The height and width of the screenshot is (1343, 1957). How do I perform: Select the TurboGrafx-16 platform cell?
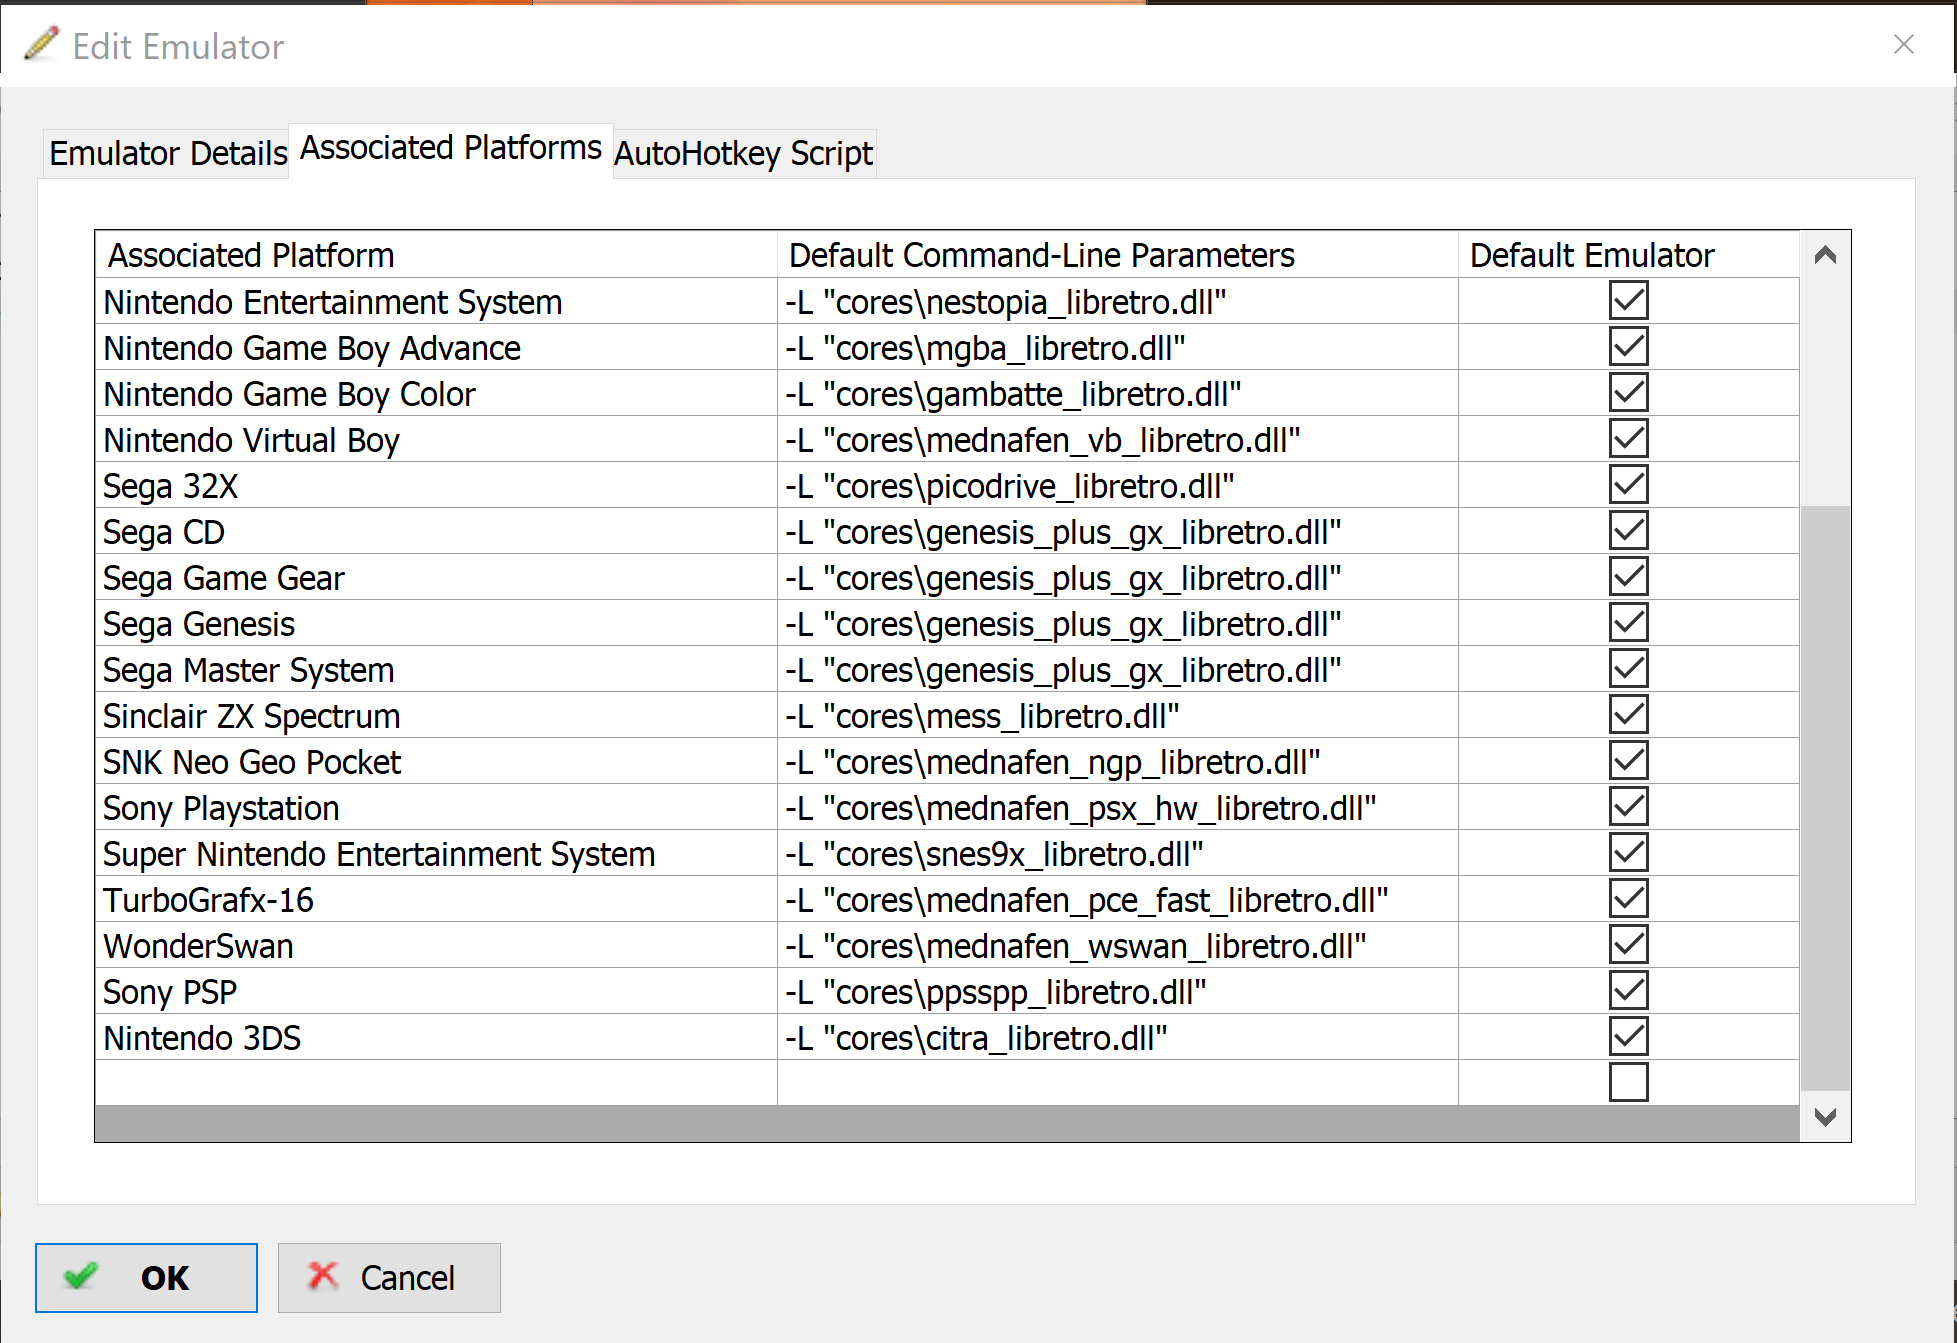(x=436, y=899)
